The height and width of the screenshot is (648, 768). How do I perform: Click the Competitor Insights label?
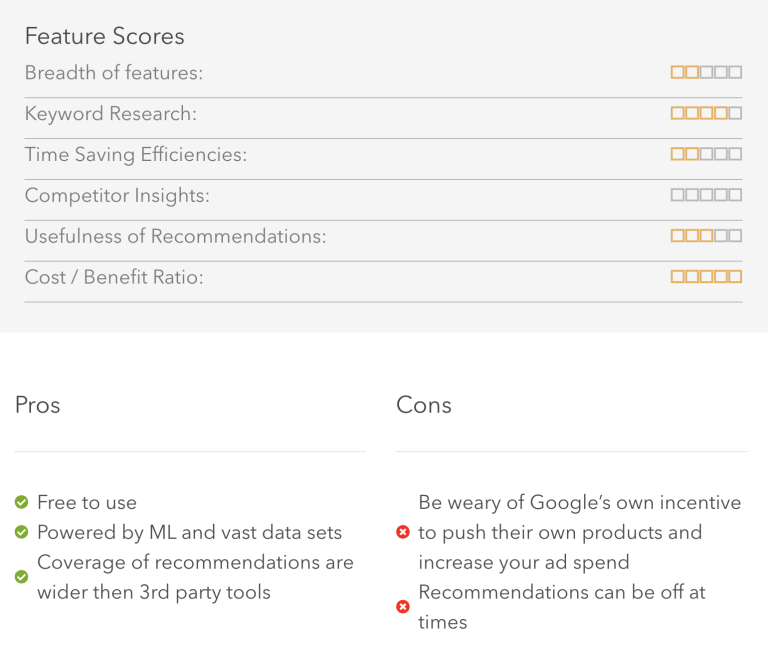point(117,195)
